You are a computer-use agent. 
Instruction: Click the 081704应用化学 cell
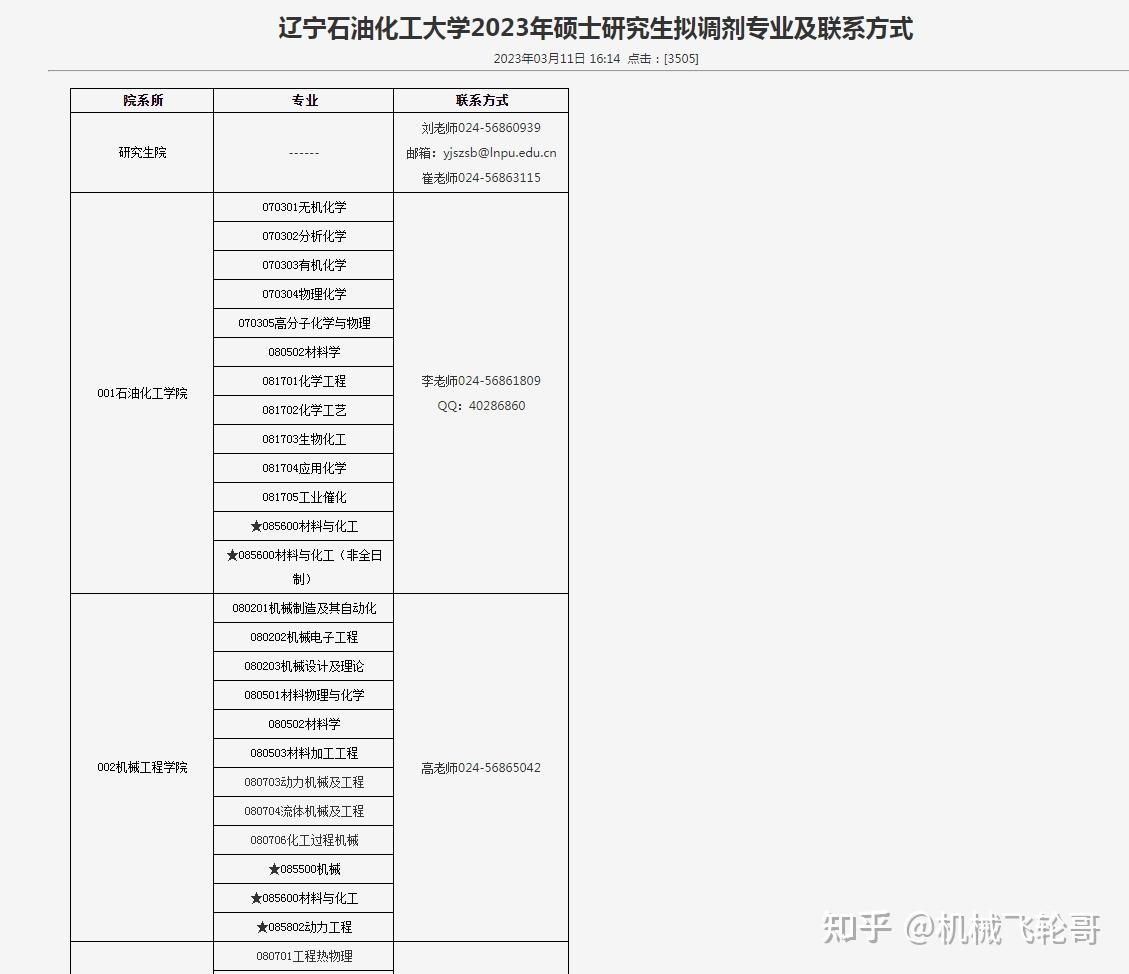coord(304,468)
